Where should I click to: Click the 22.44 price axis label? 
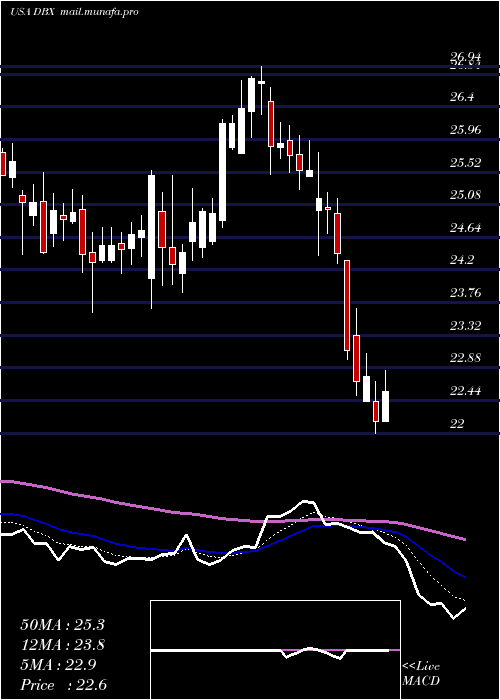[466, 391]
